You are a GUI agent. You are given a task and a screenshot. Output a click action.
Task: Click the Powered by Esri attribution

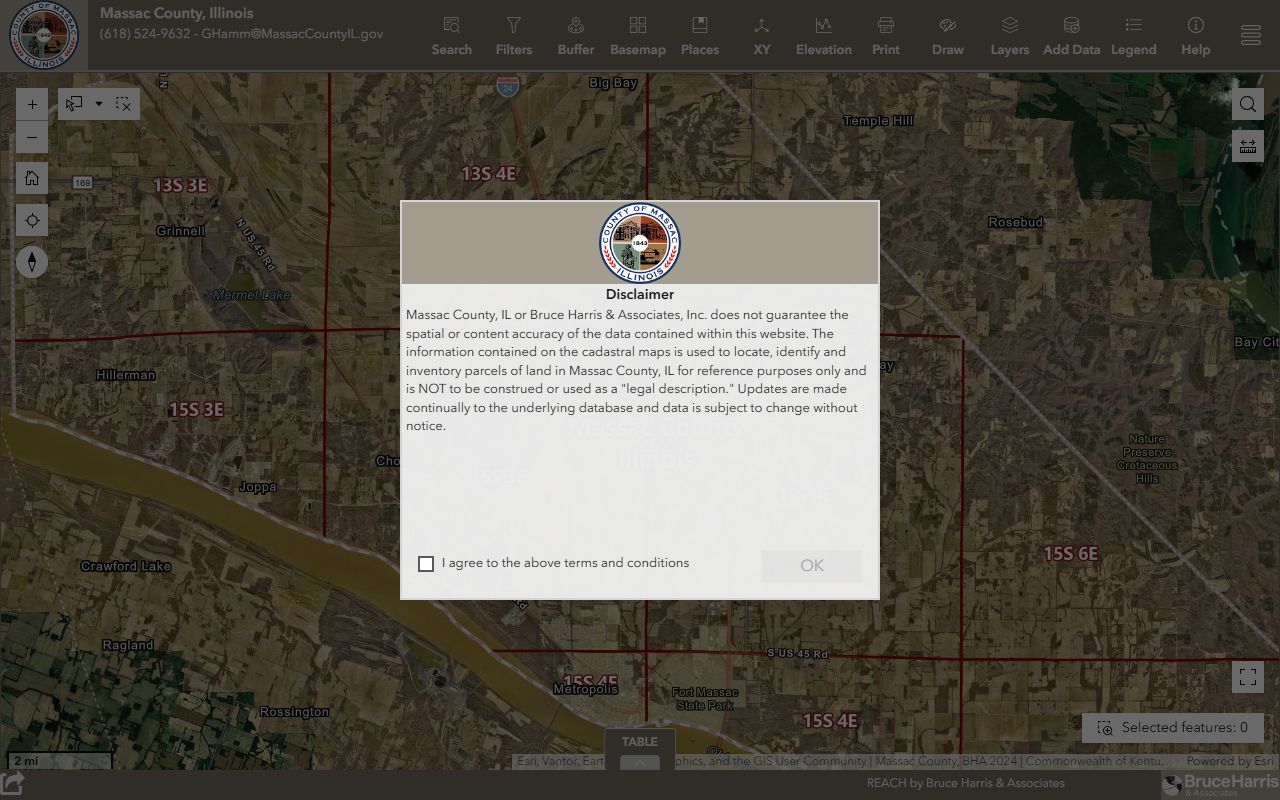coord(1230,762)
